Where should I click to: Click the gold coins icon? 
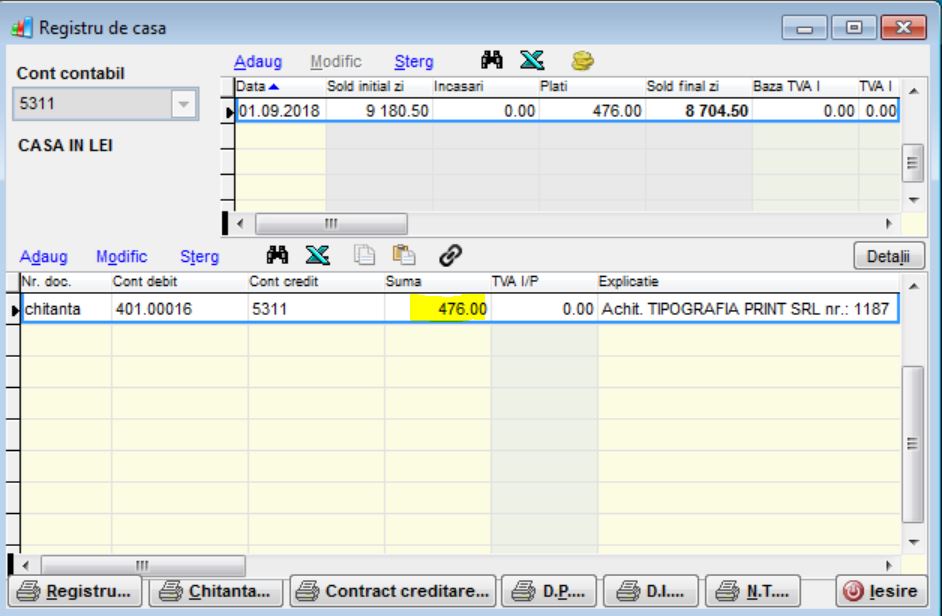coord(582,60)
